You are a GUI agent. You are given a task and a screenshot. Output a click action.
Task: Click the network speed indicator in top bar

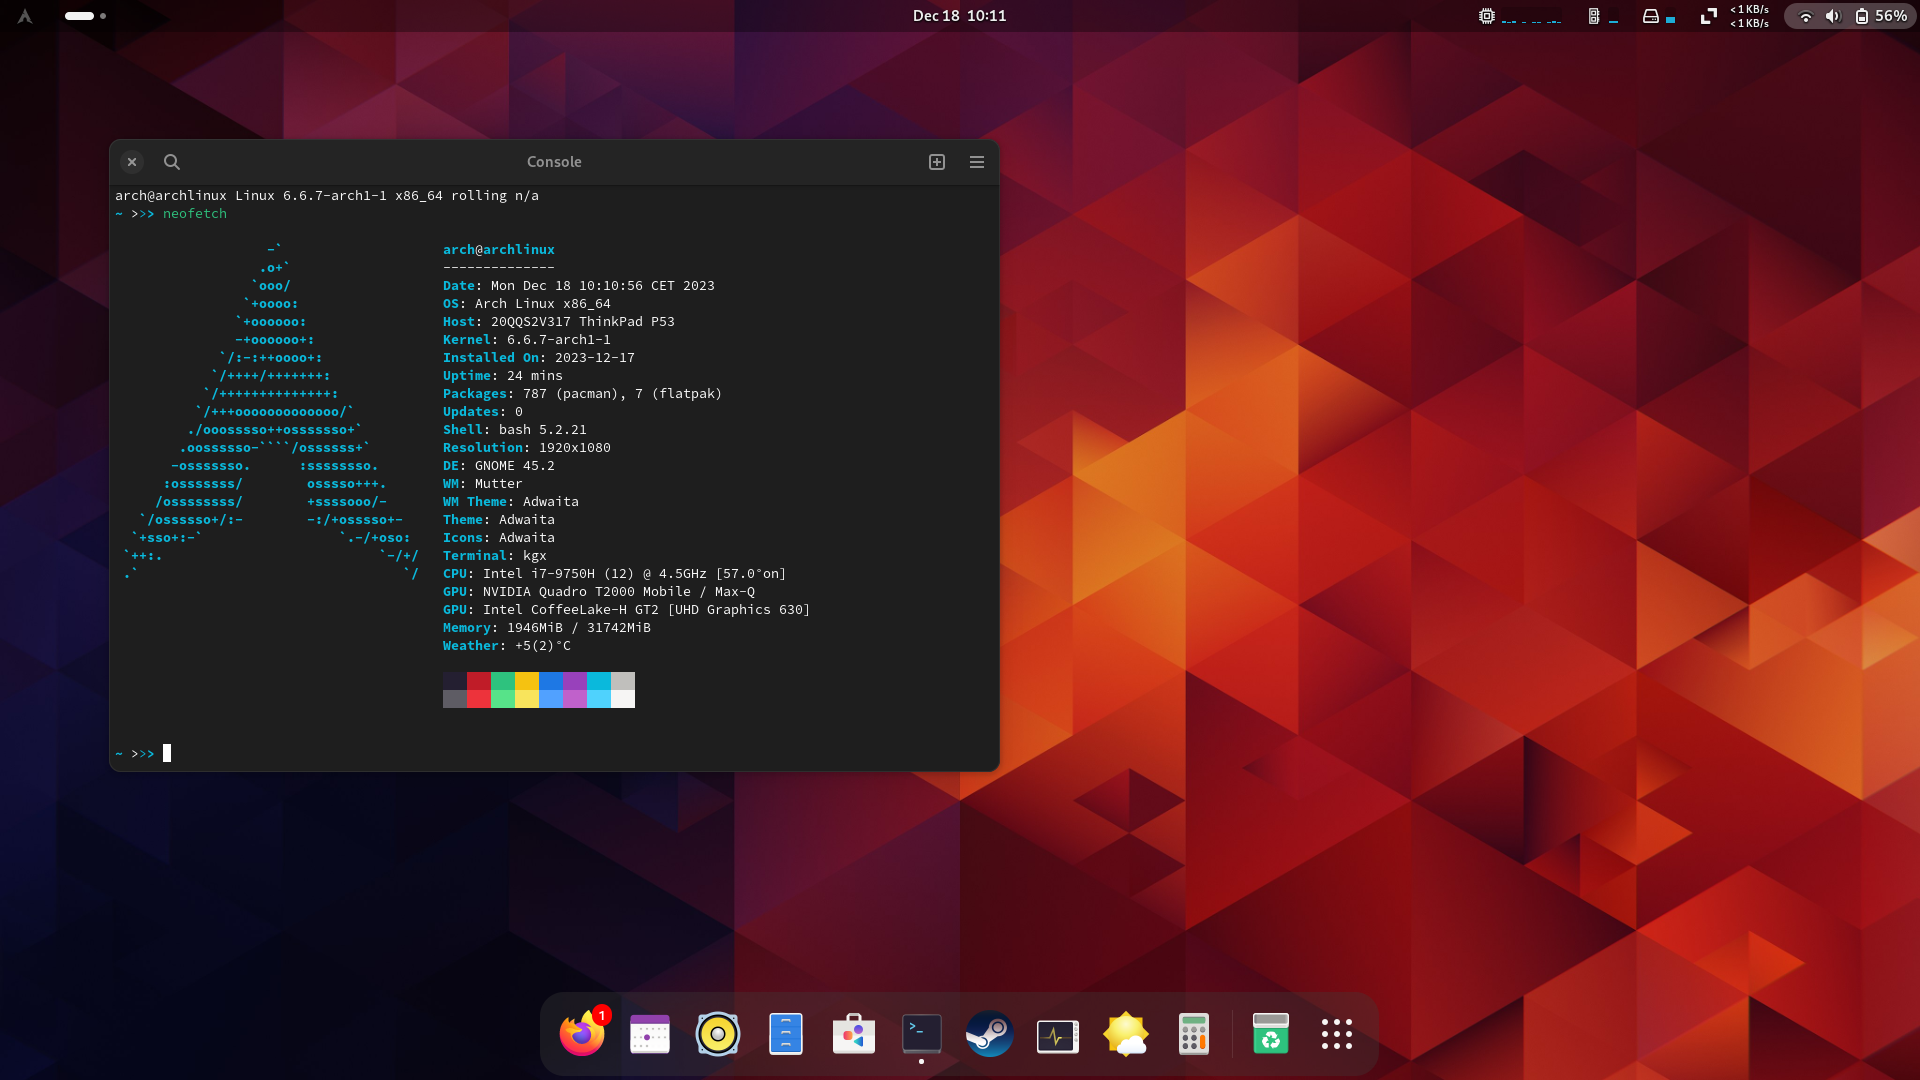click(x=1735, y=16)
